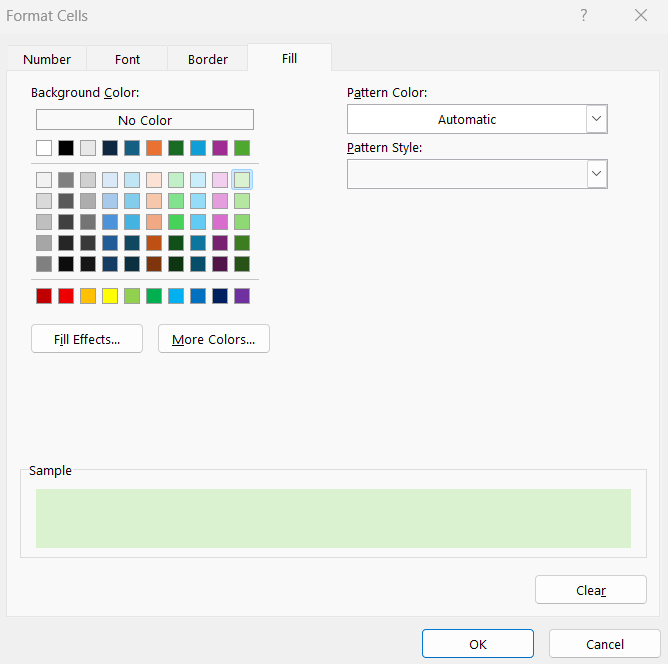Click the green Sample preview area

pyautogui.click(x=333, y=518)
